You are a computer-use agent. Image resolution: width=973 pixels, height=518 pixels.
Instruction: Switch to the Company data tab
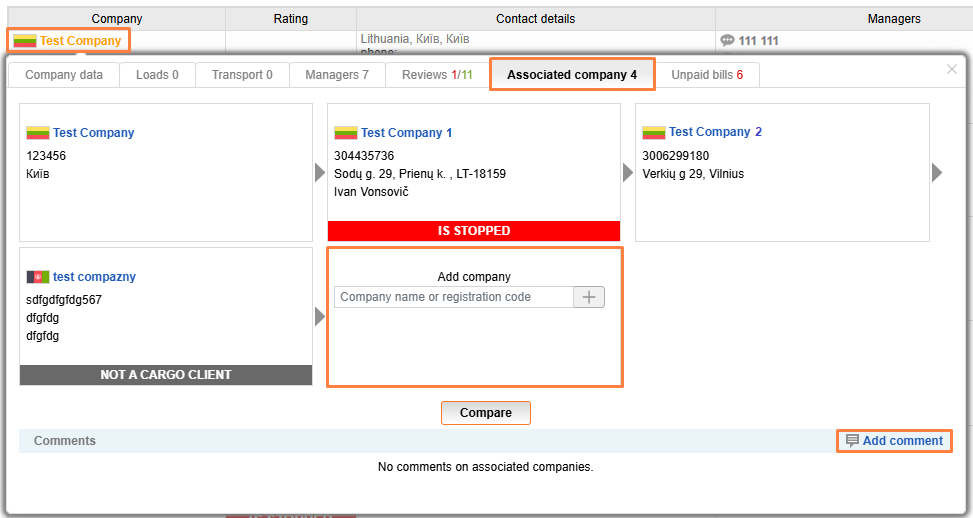(x=63, y=75)
